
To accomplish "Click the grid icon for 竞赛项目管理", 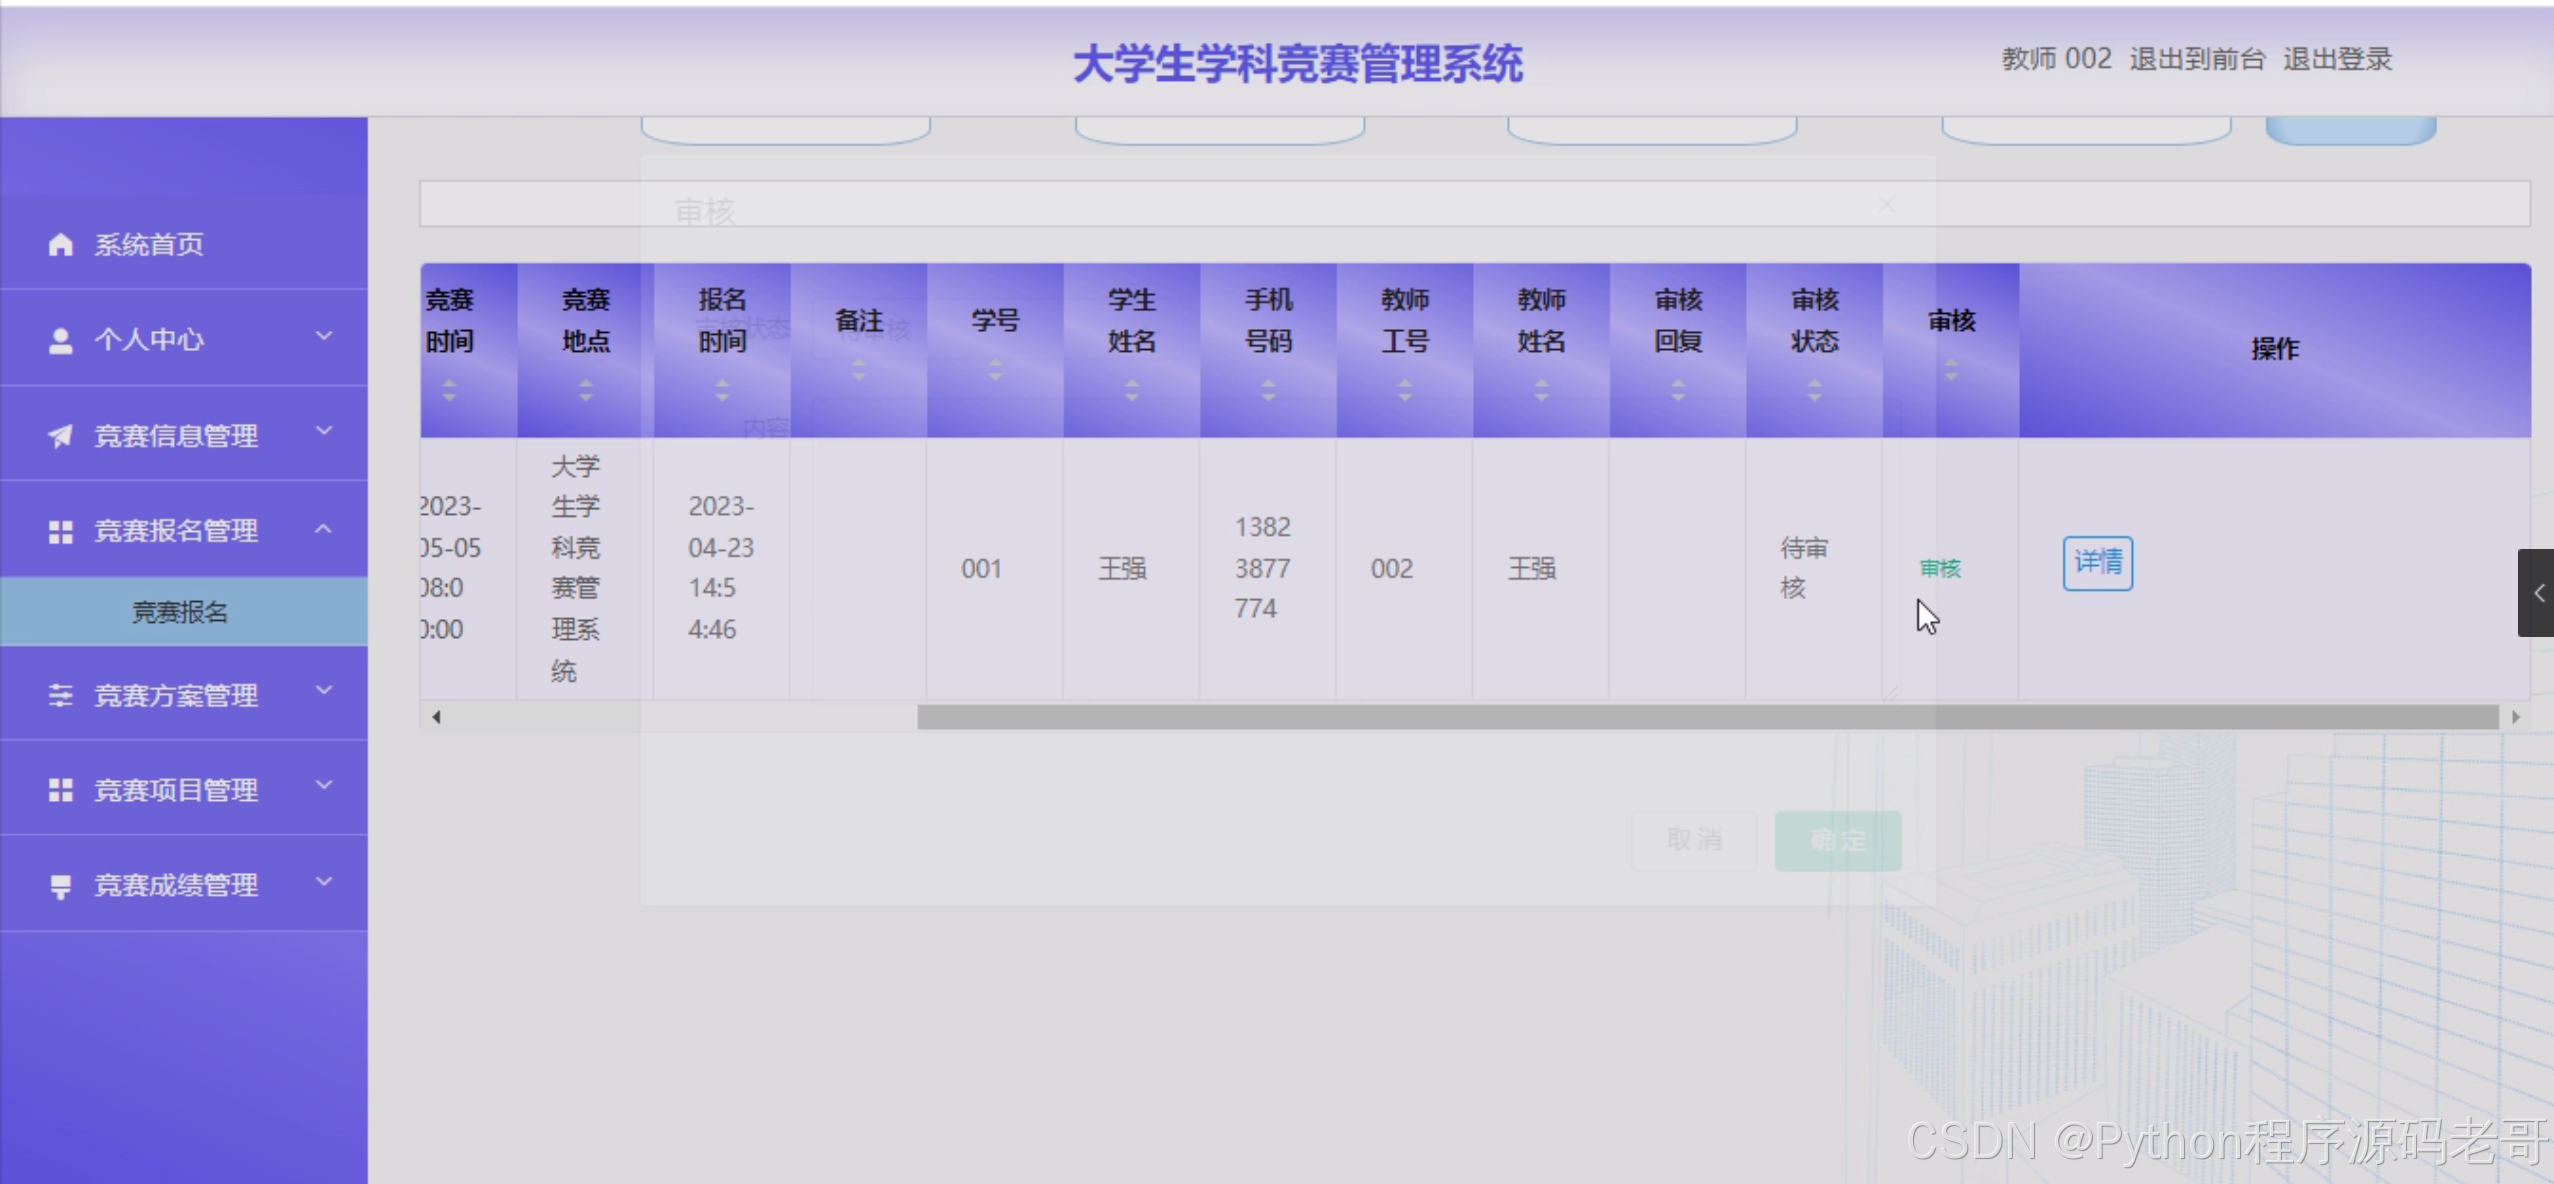I will 60,790.
